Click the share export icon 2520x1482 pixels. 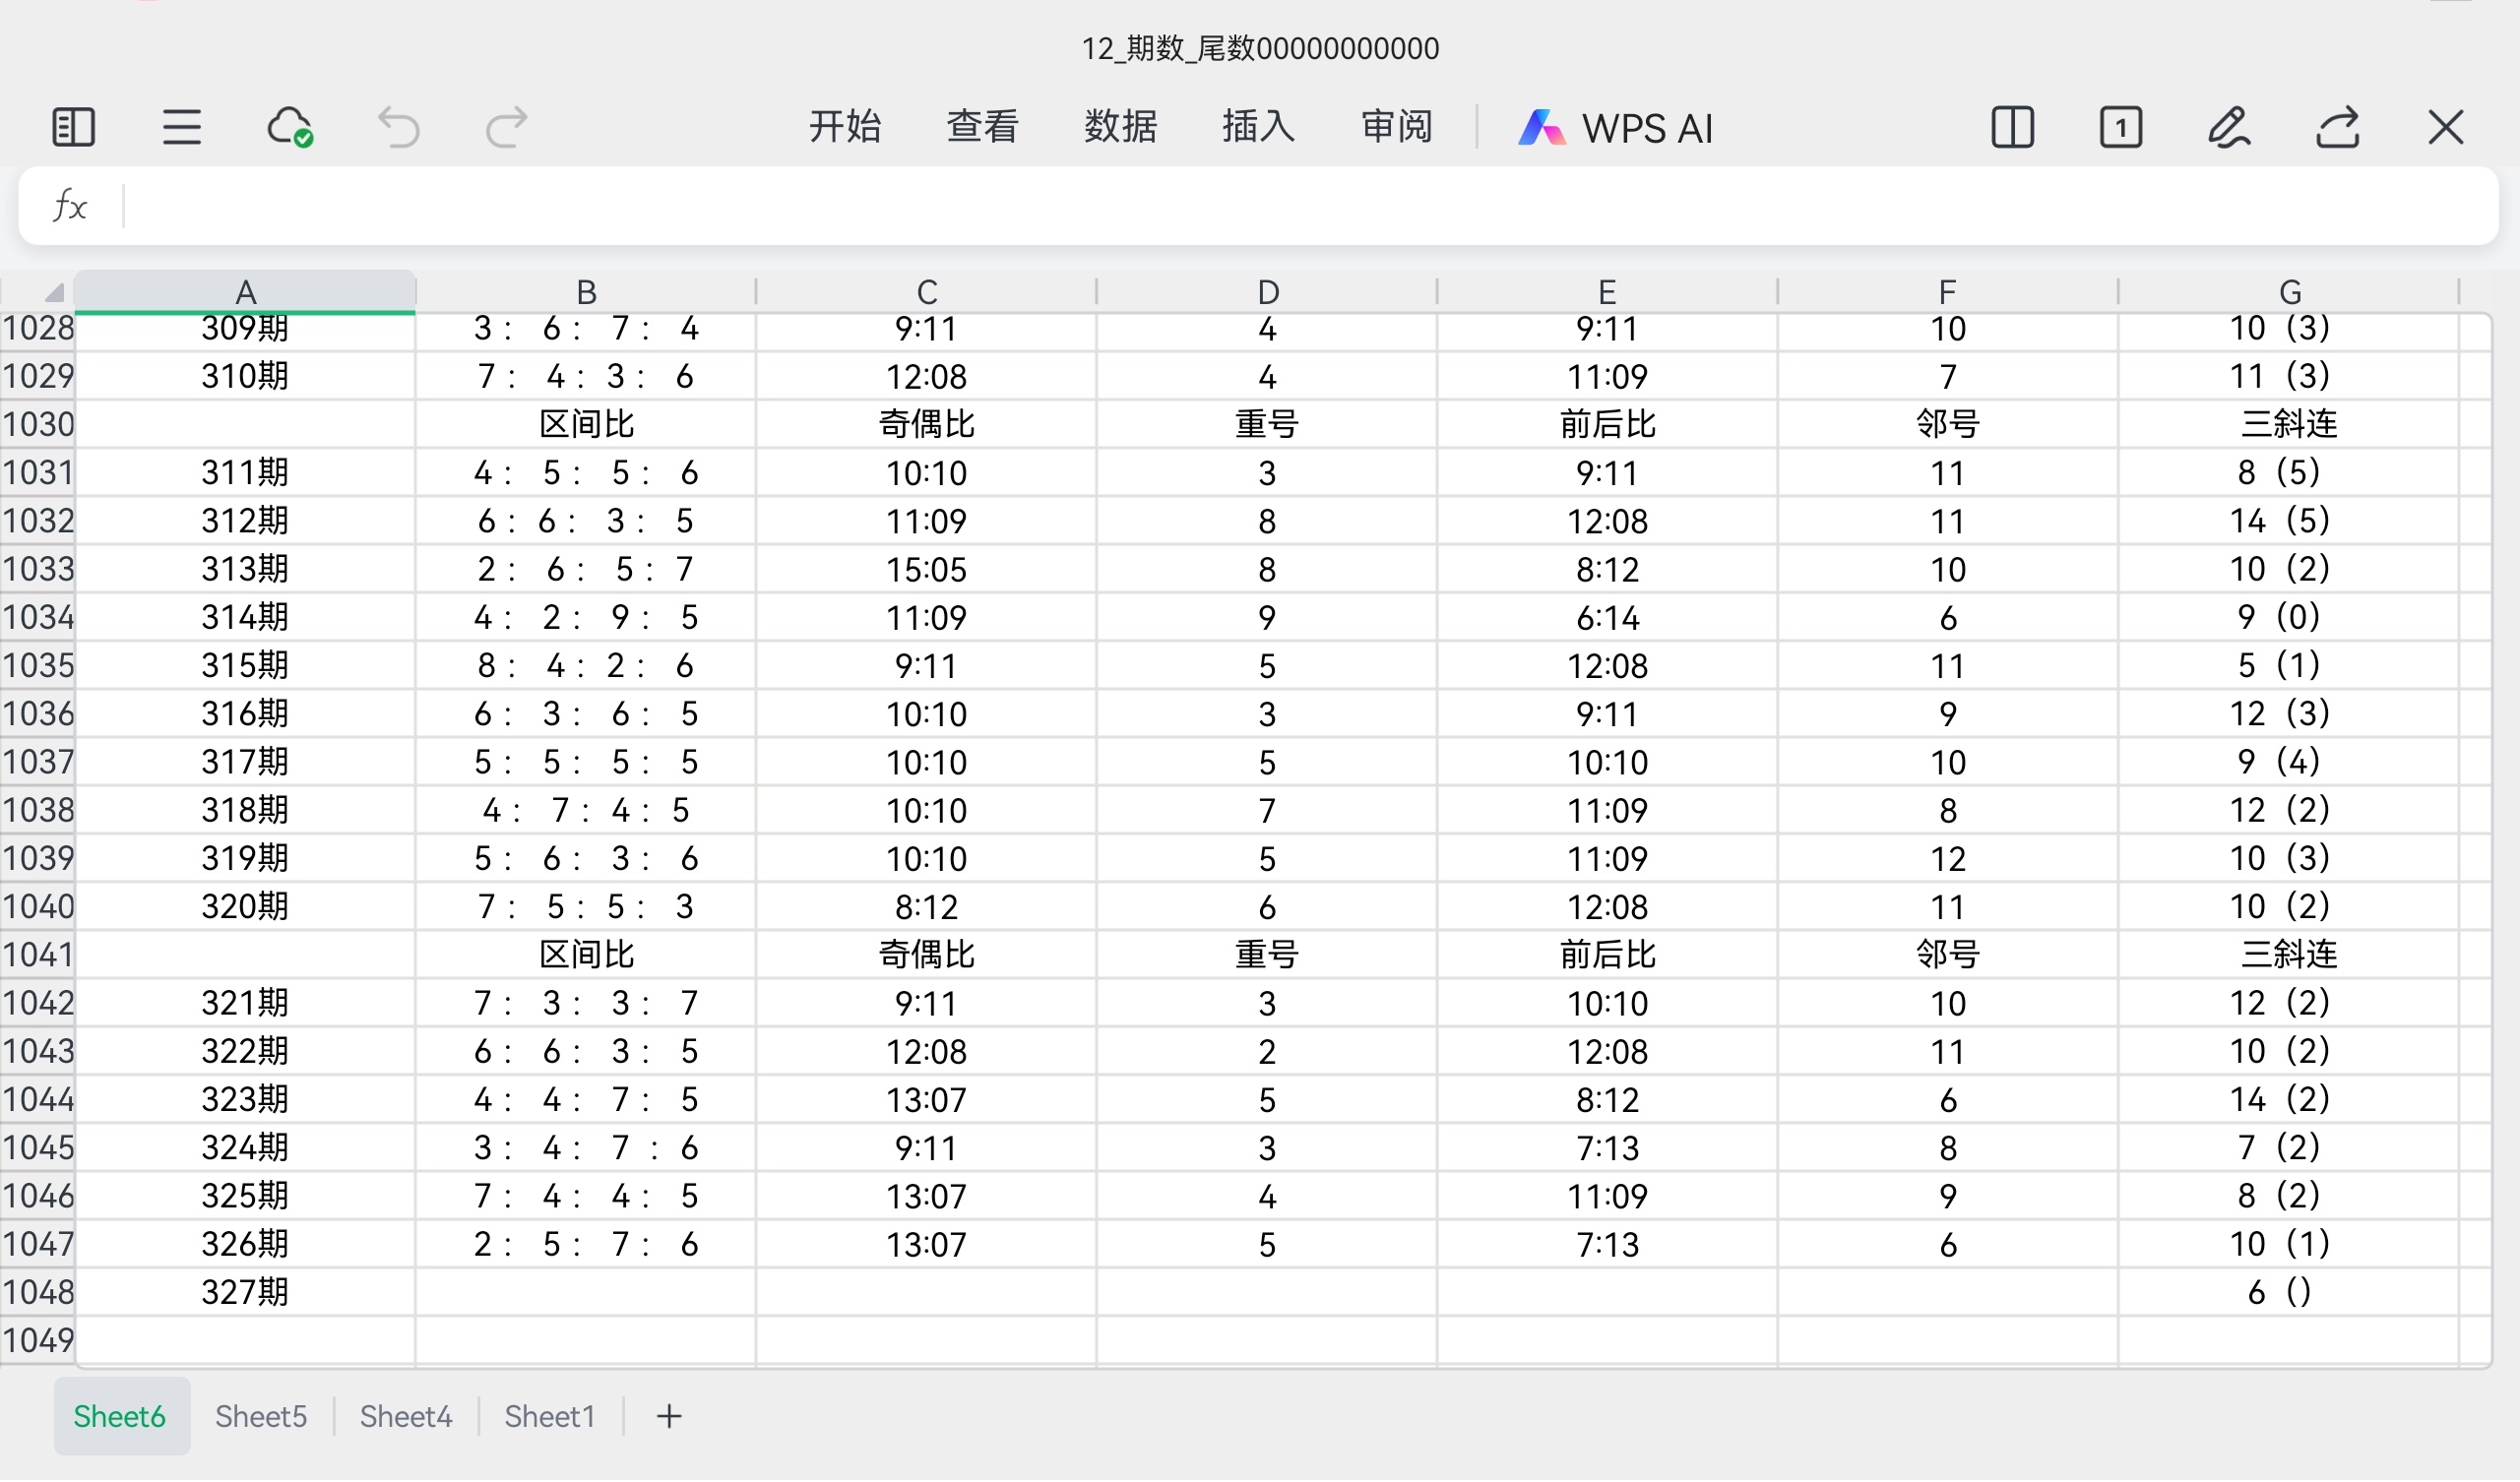(x=2338, y=128)
